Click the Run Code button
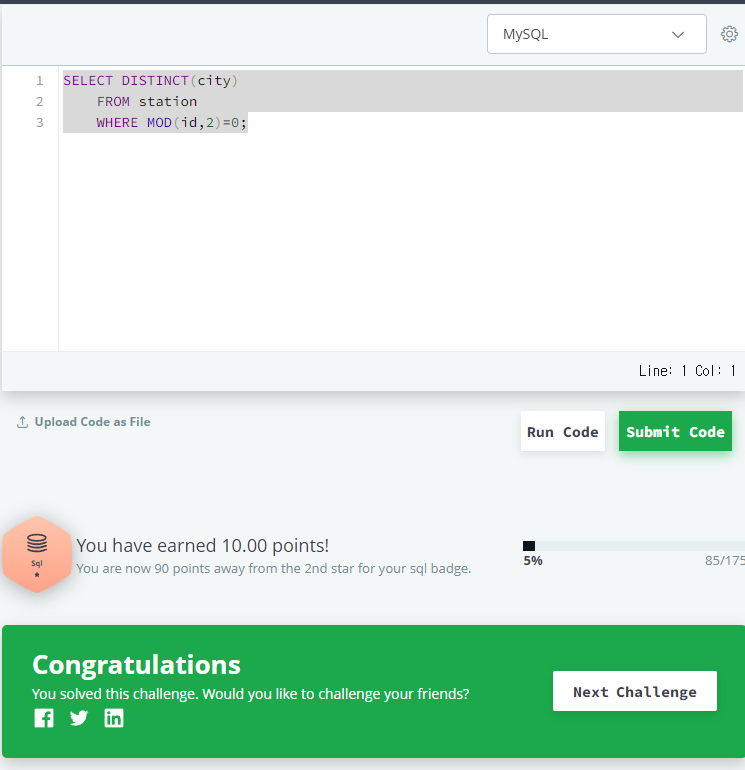745x770 pixels. (563, 431)
